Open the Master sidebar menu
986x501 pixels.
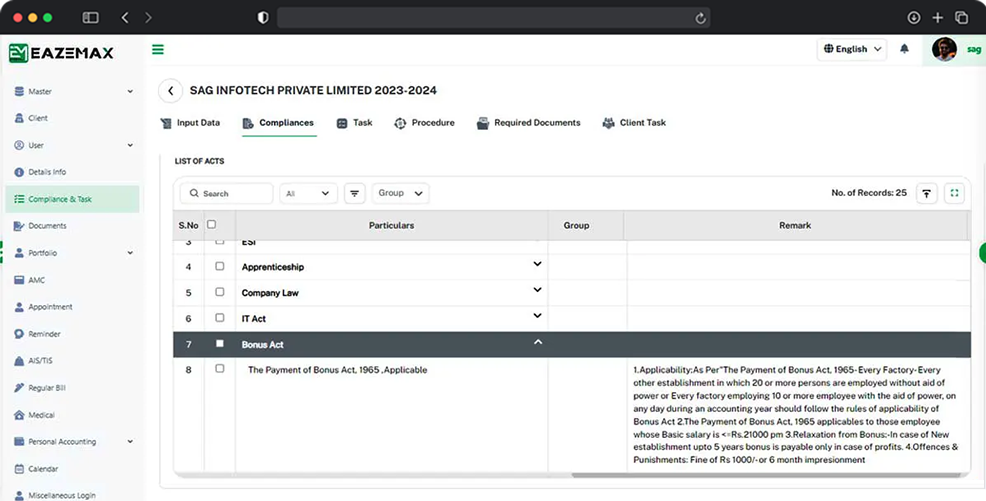(73, 91)
